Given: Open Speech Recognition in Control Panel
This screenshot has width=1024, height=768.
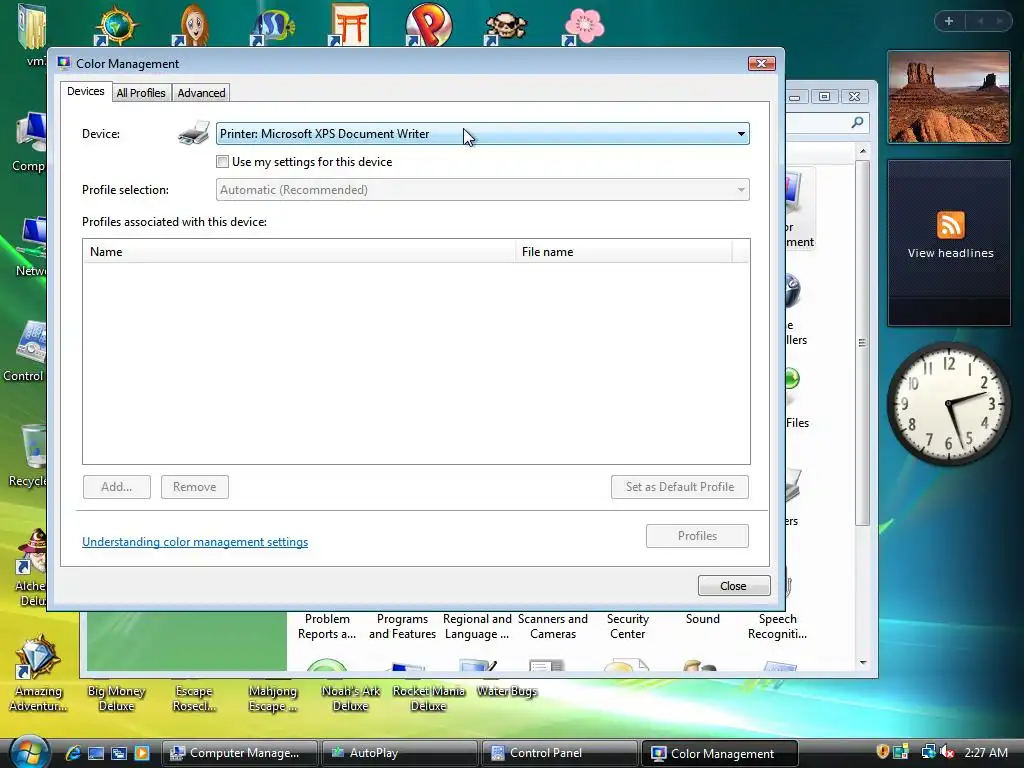Looking at the screenshot, I should tap(777, 626).
